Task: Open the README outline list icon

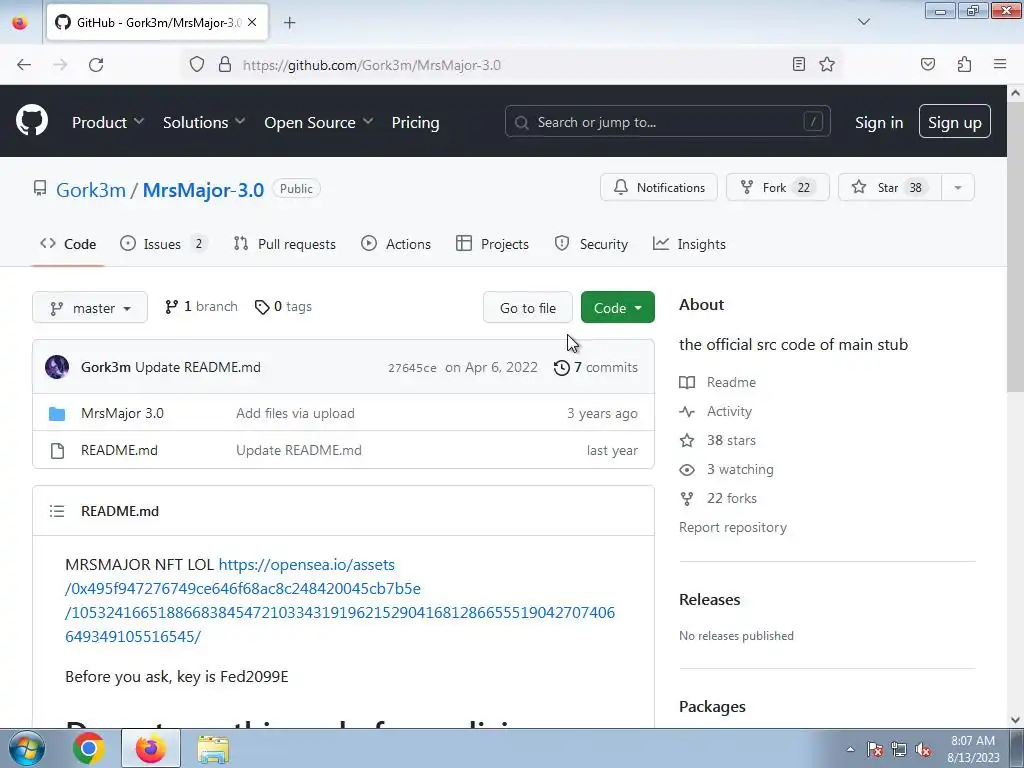Action: tap(57, 511)
